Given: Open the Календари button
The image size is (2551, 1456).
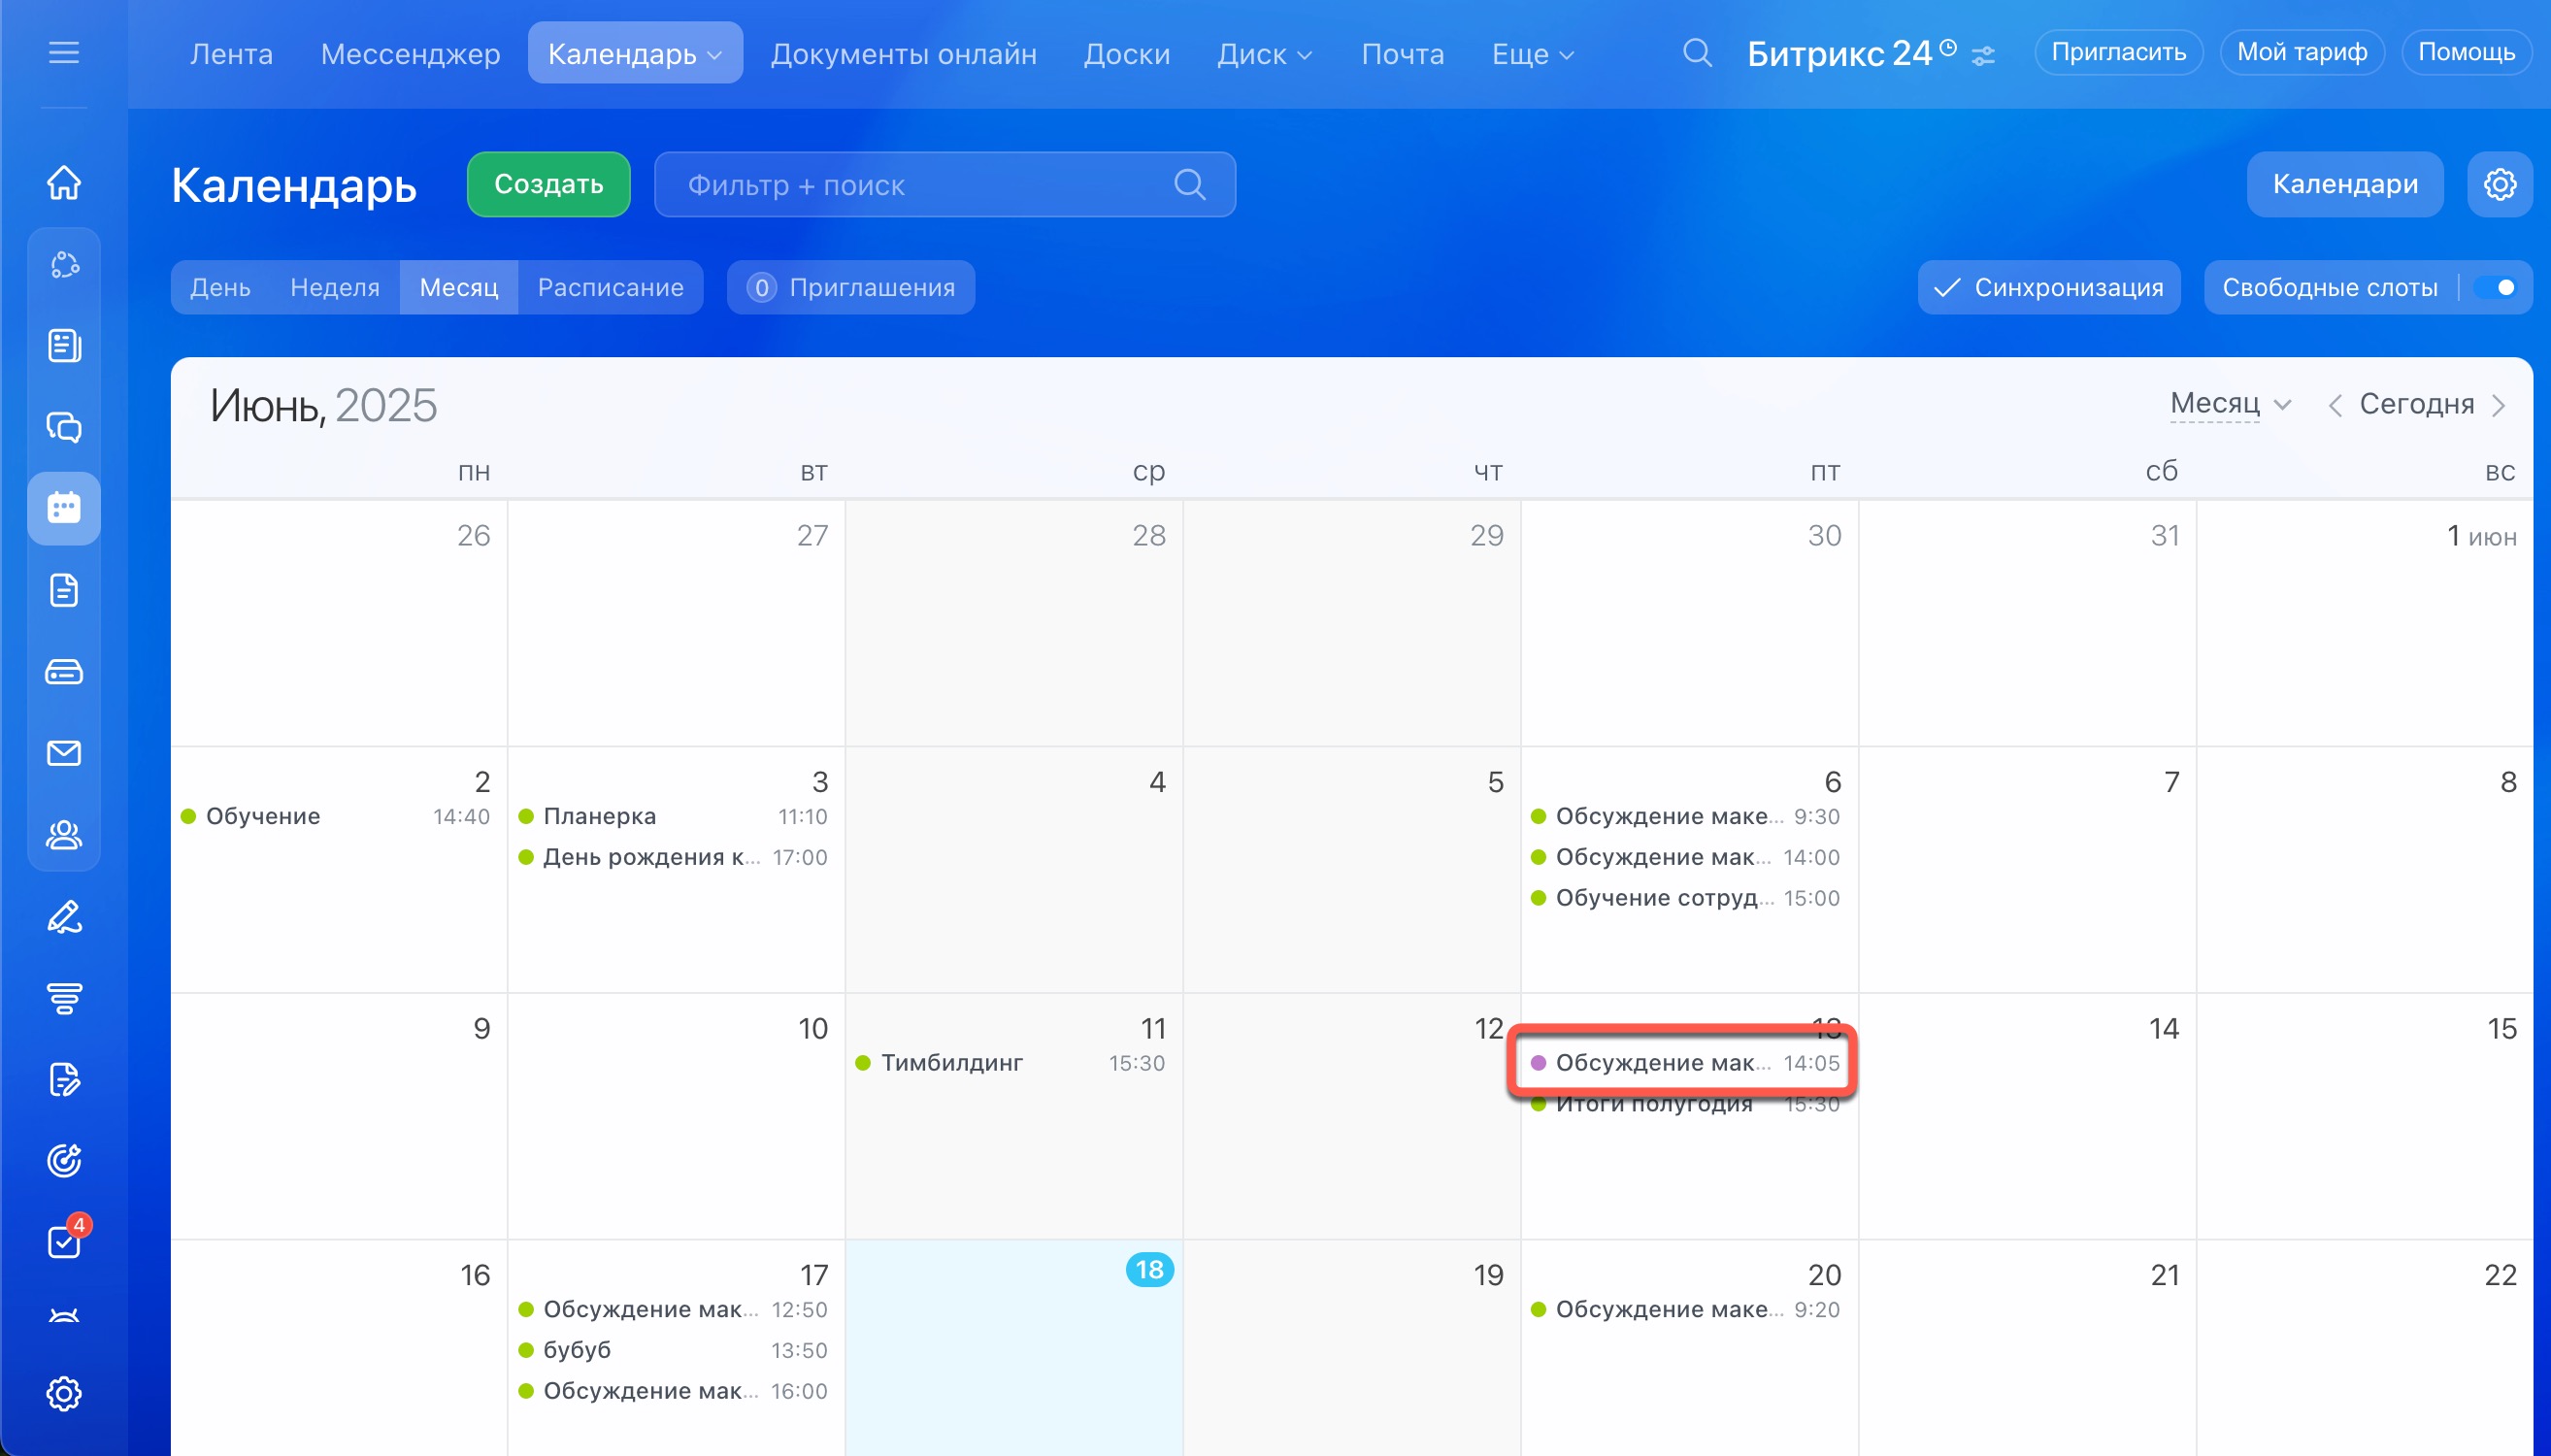Looking at the screenshot, I should [x=2344, y=184].
